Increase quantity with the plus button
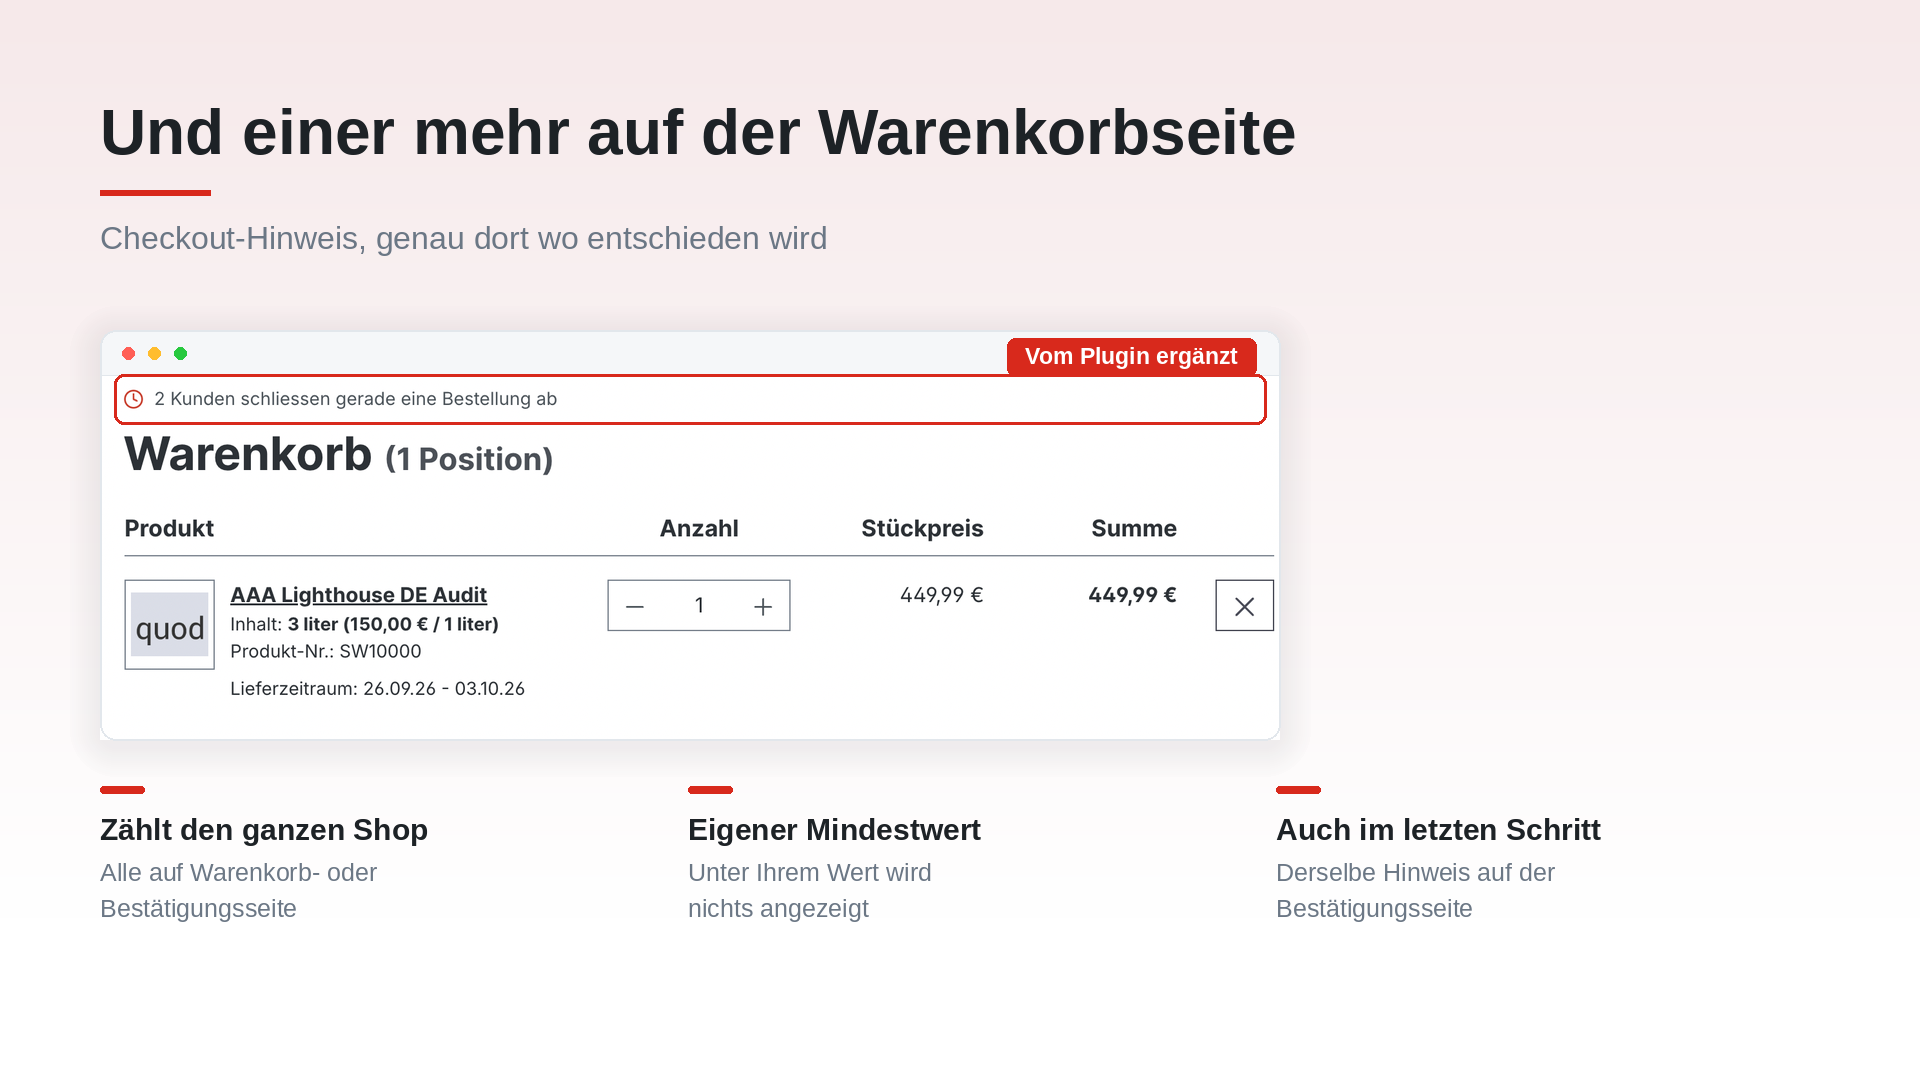 pyautogui.click(x=763, y=606)
